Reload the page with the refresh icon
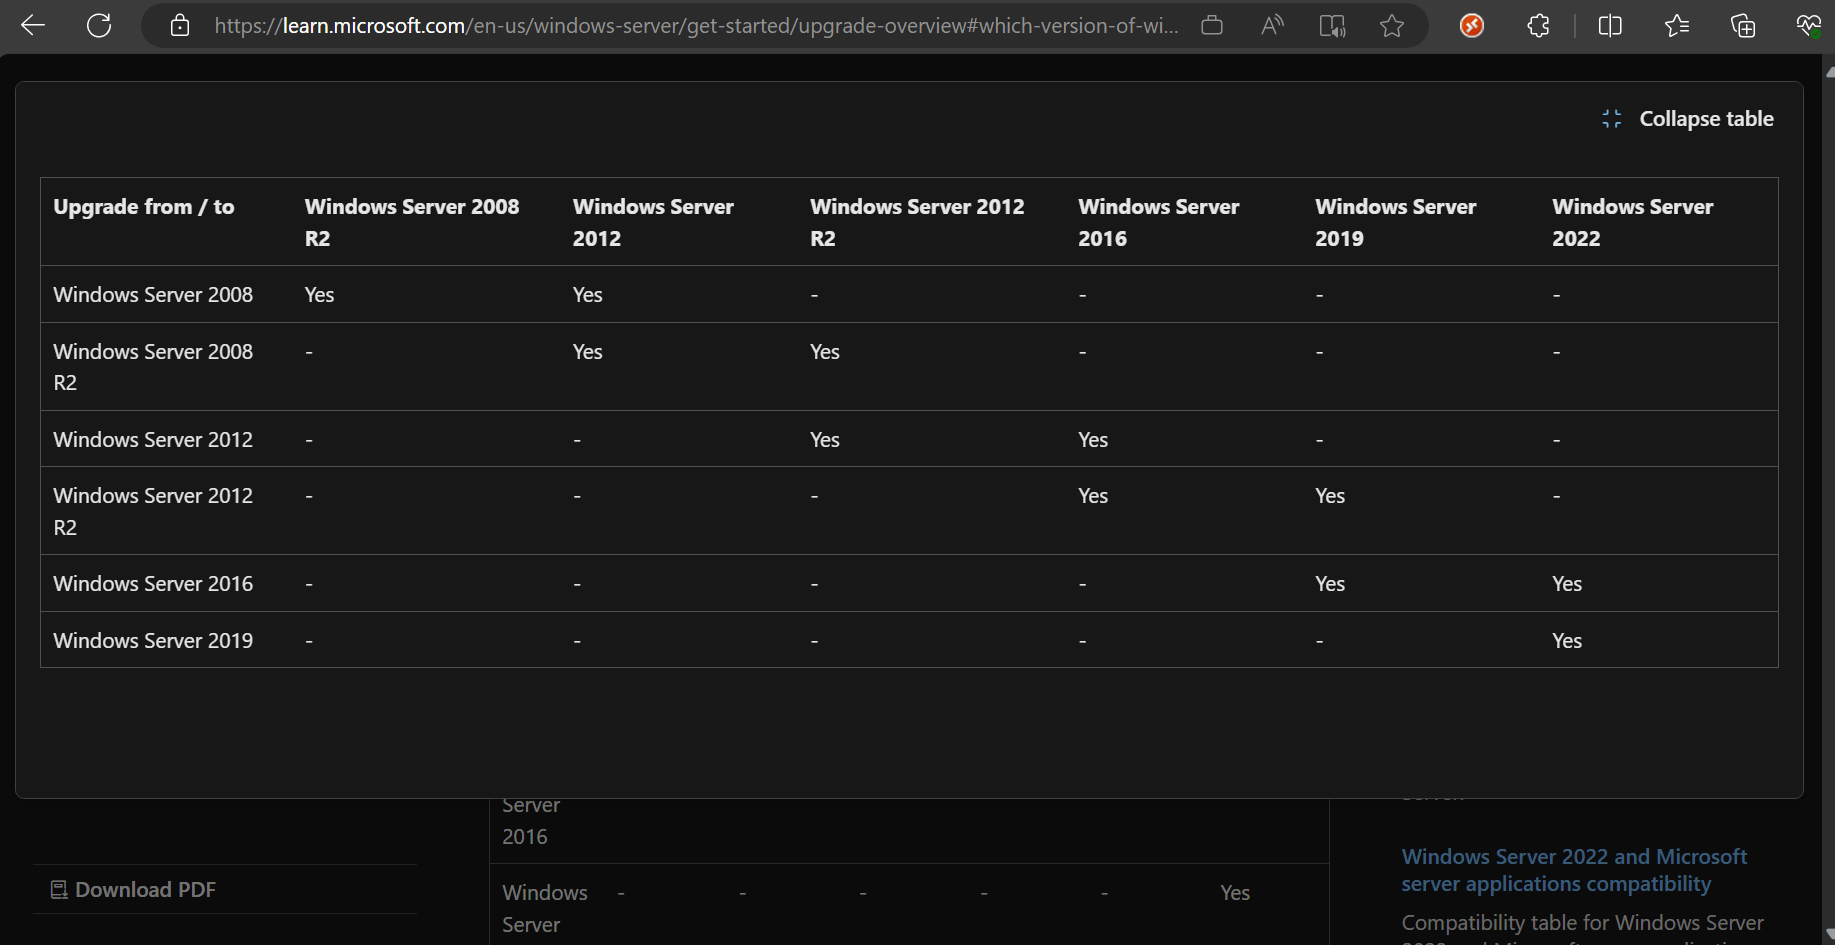The image size is (1835, 945). tap(99, 25)
